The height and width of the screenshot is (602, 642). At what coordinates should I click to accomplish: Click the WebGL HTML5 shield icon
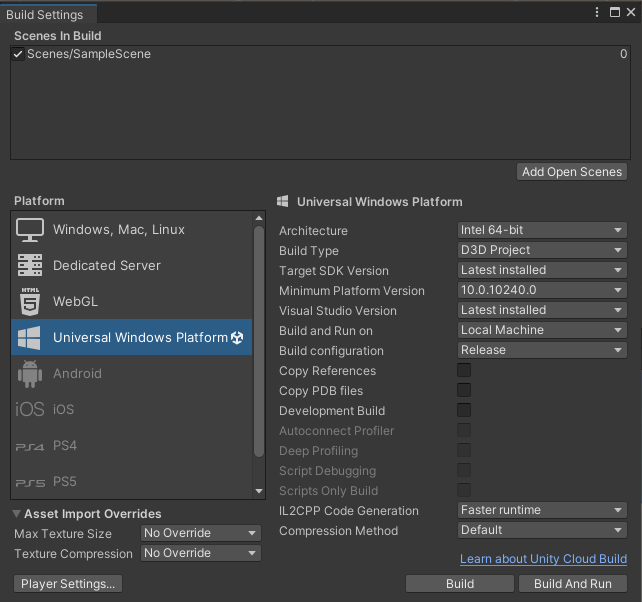click(x=30, y=301)
